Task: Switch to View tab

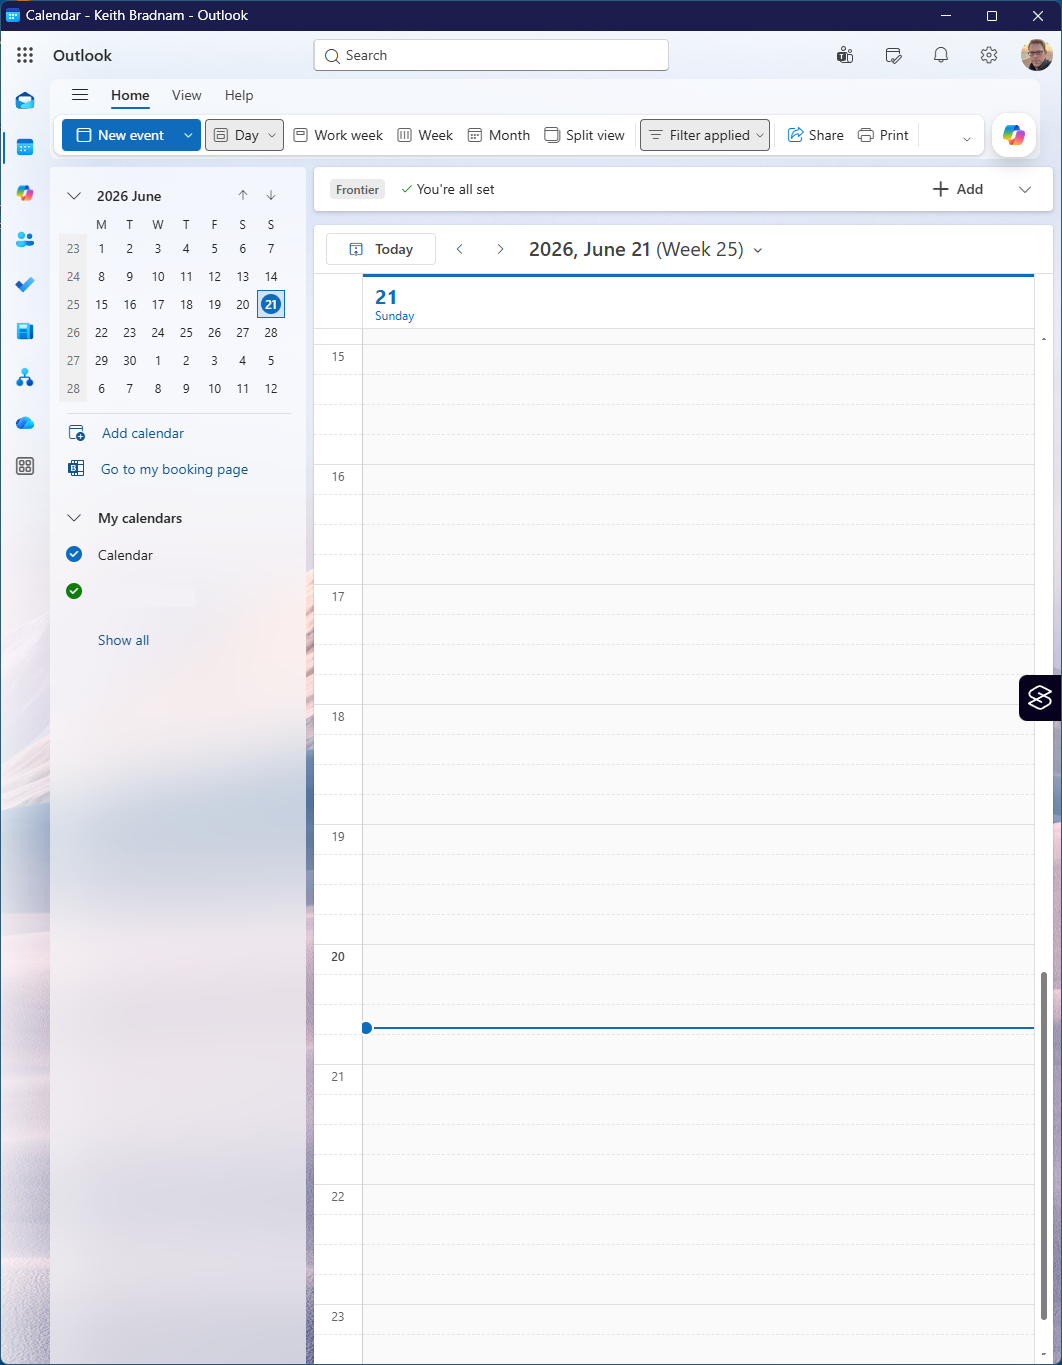Action: coord(187,95)
